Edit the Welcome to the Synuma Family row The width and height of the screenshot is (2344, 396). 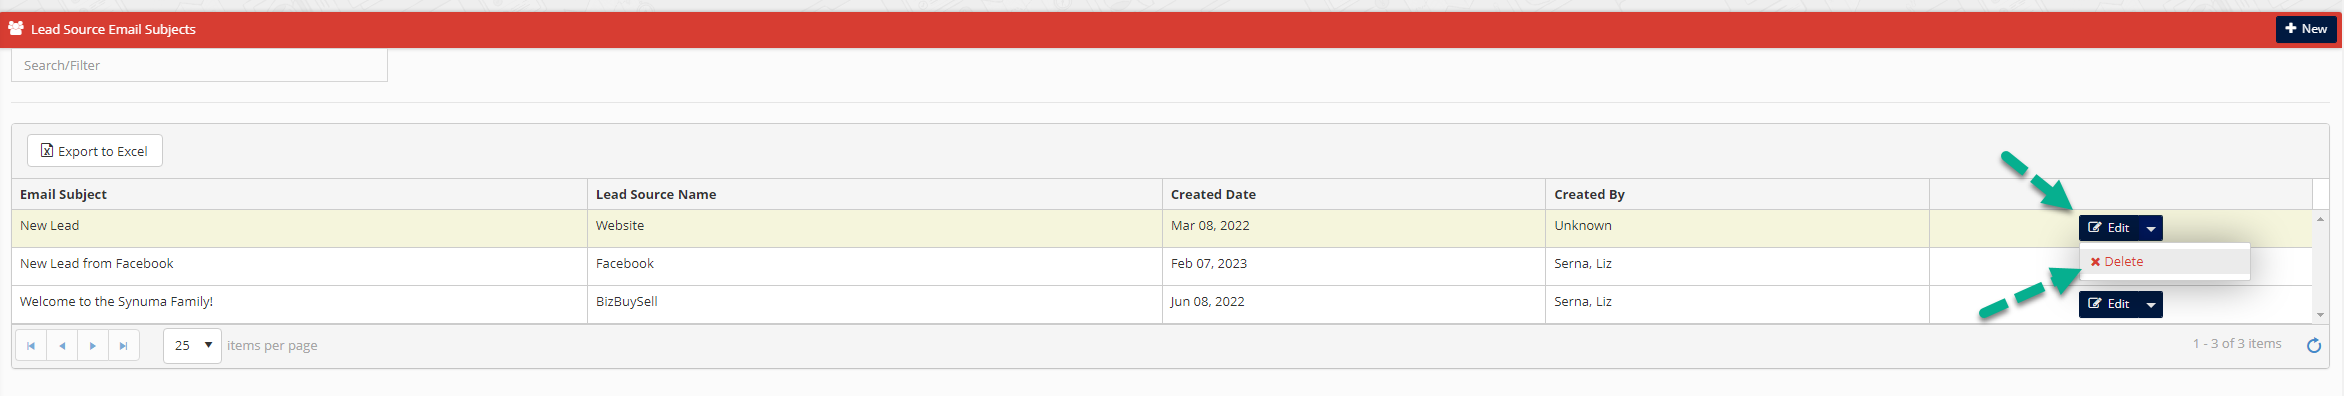pyautogui.click(x=2108, y=304)
